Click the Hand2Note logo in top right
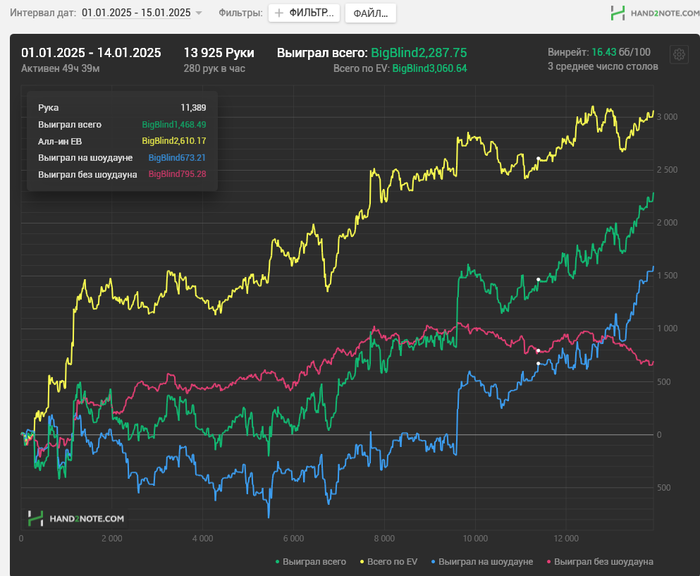 654,13
